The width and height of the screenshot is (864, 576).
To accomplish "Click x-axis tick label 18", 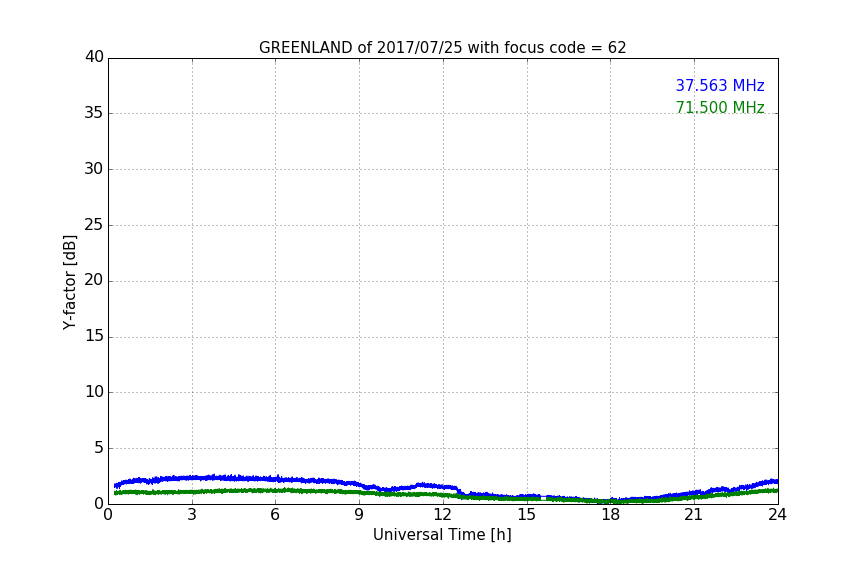I will click(610, 515).
